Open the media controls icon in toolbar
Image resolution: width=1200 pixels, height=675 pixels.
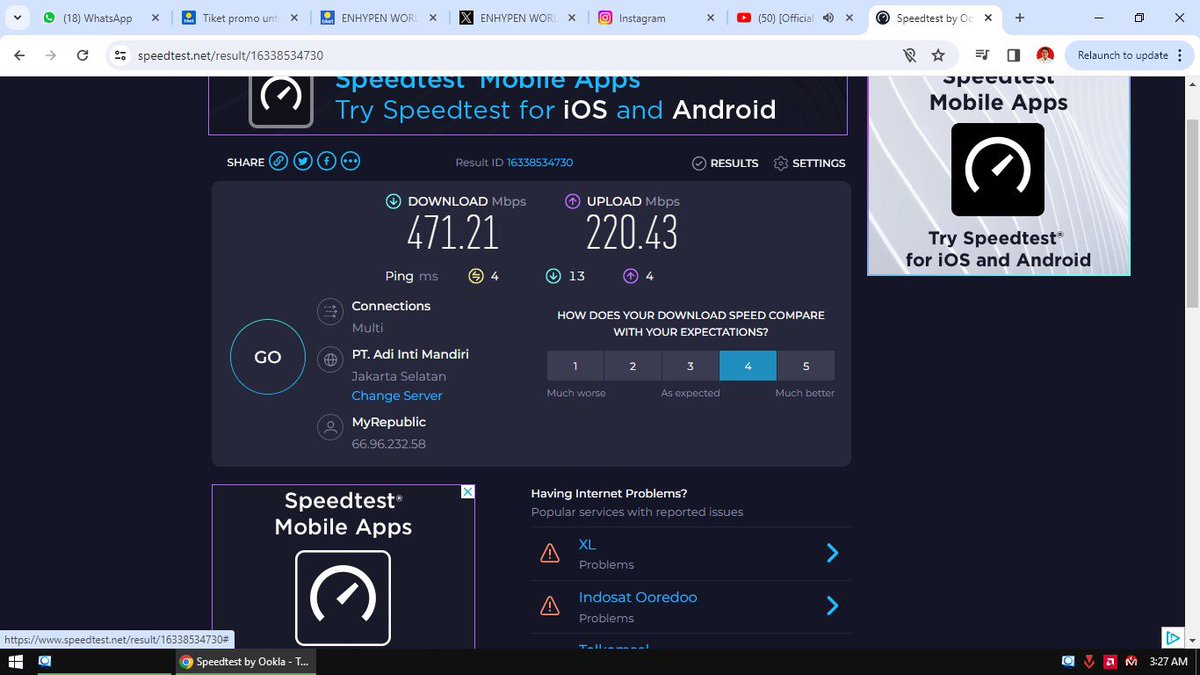click(x=983, y=55)
